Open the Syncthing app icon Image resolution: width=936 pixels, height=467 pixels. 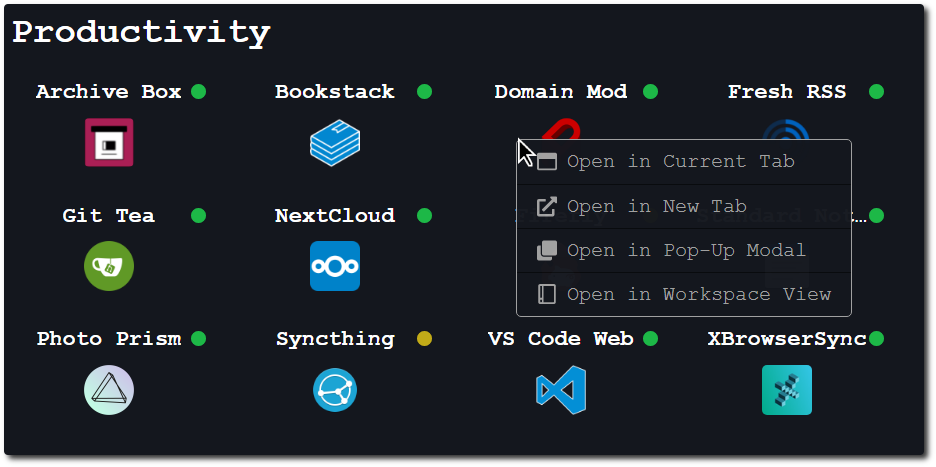[335, 390]
